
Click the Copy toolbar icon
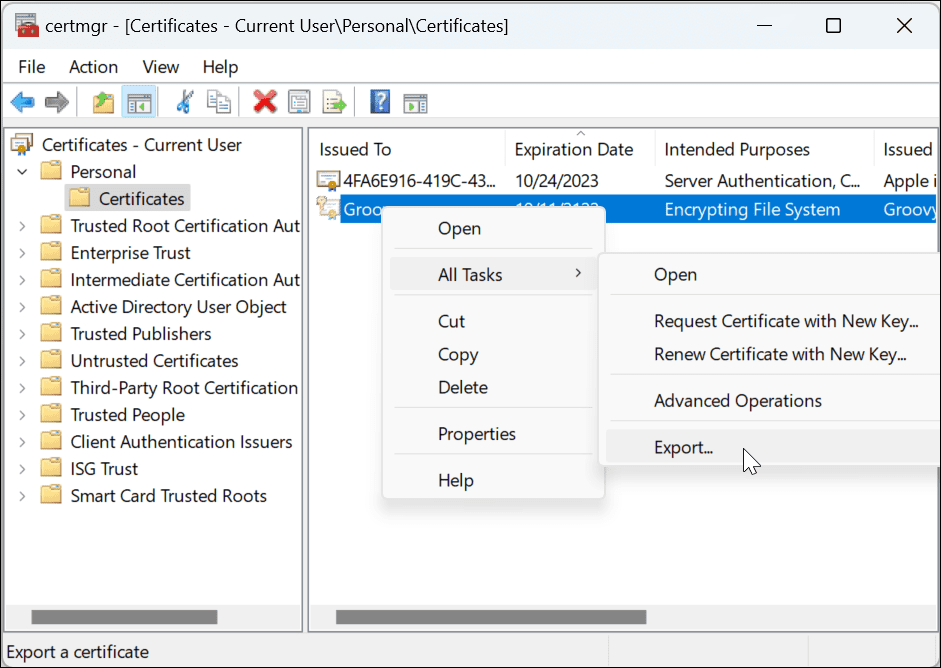(218, 102)
